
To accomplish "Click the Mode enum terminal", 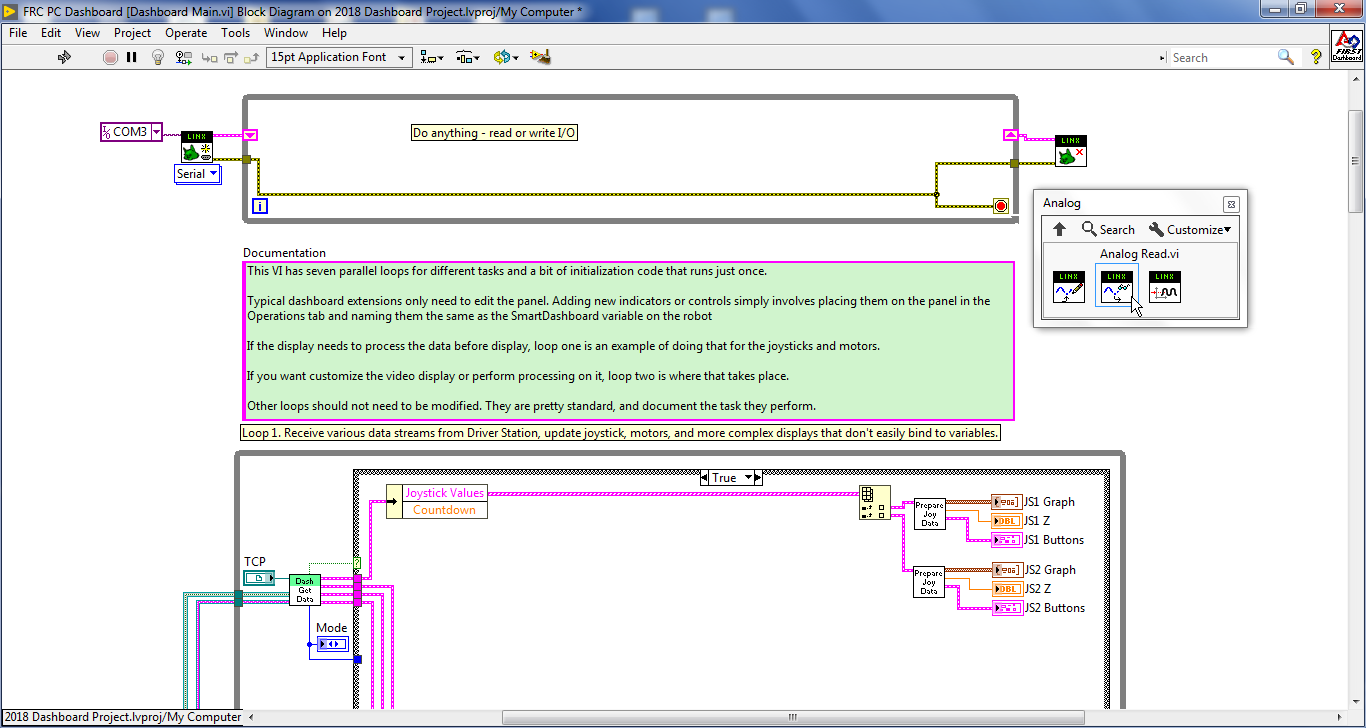I will point(331,644).
